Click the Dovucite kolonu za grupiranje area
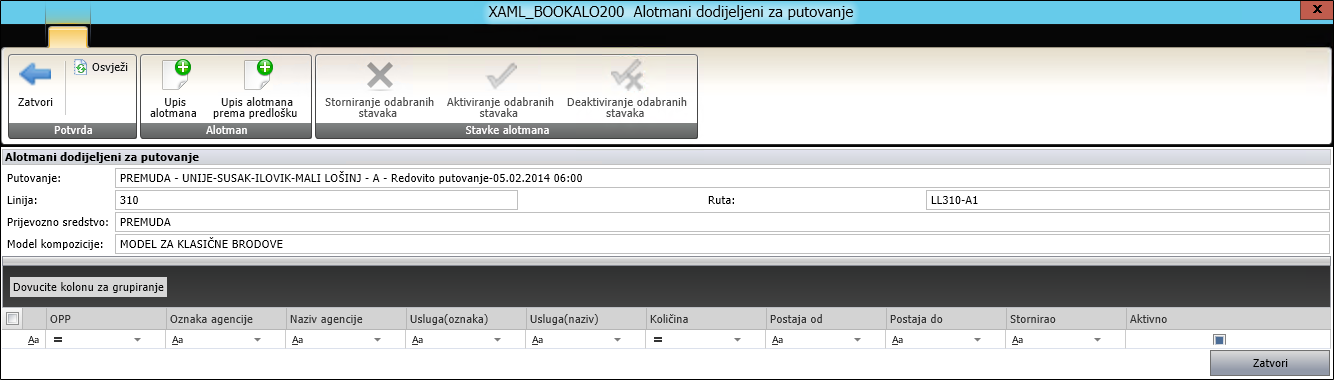 [88, 287]
